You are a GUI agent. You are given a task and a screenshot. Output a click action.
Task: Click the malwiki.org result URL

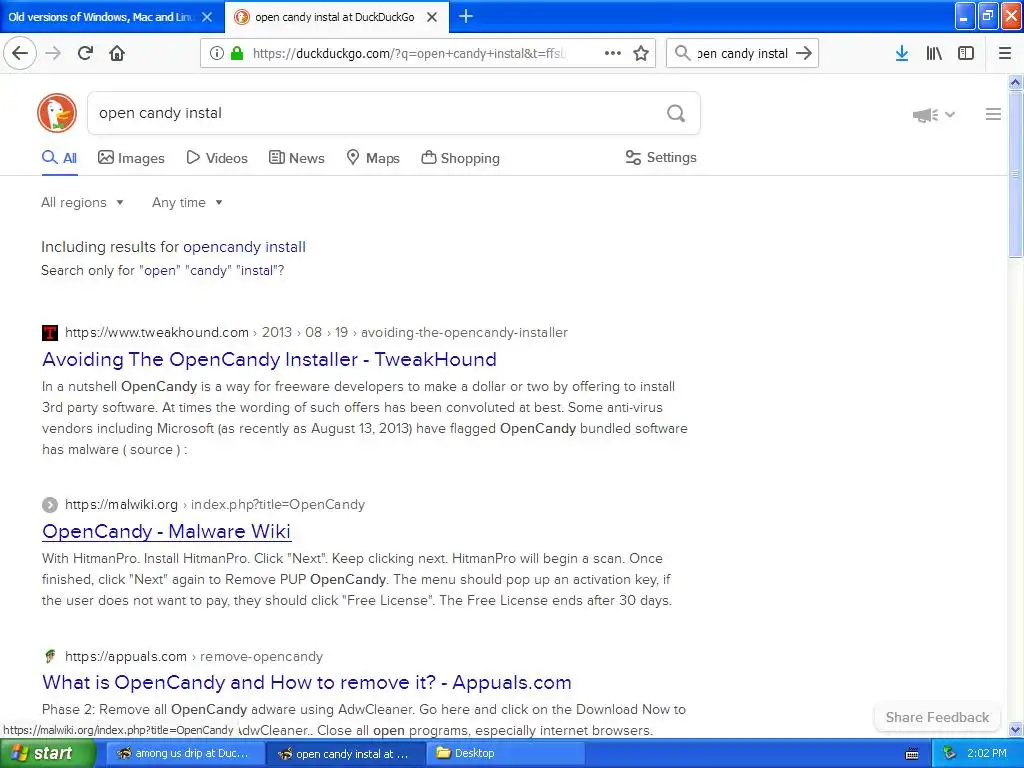coord(215,504)
